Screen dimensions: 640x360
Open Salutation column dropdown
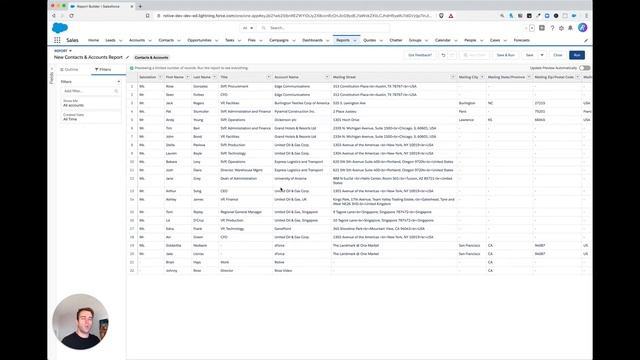[160, 77]
